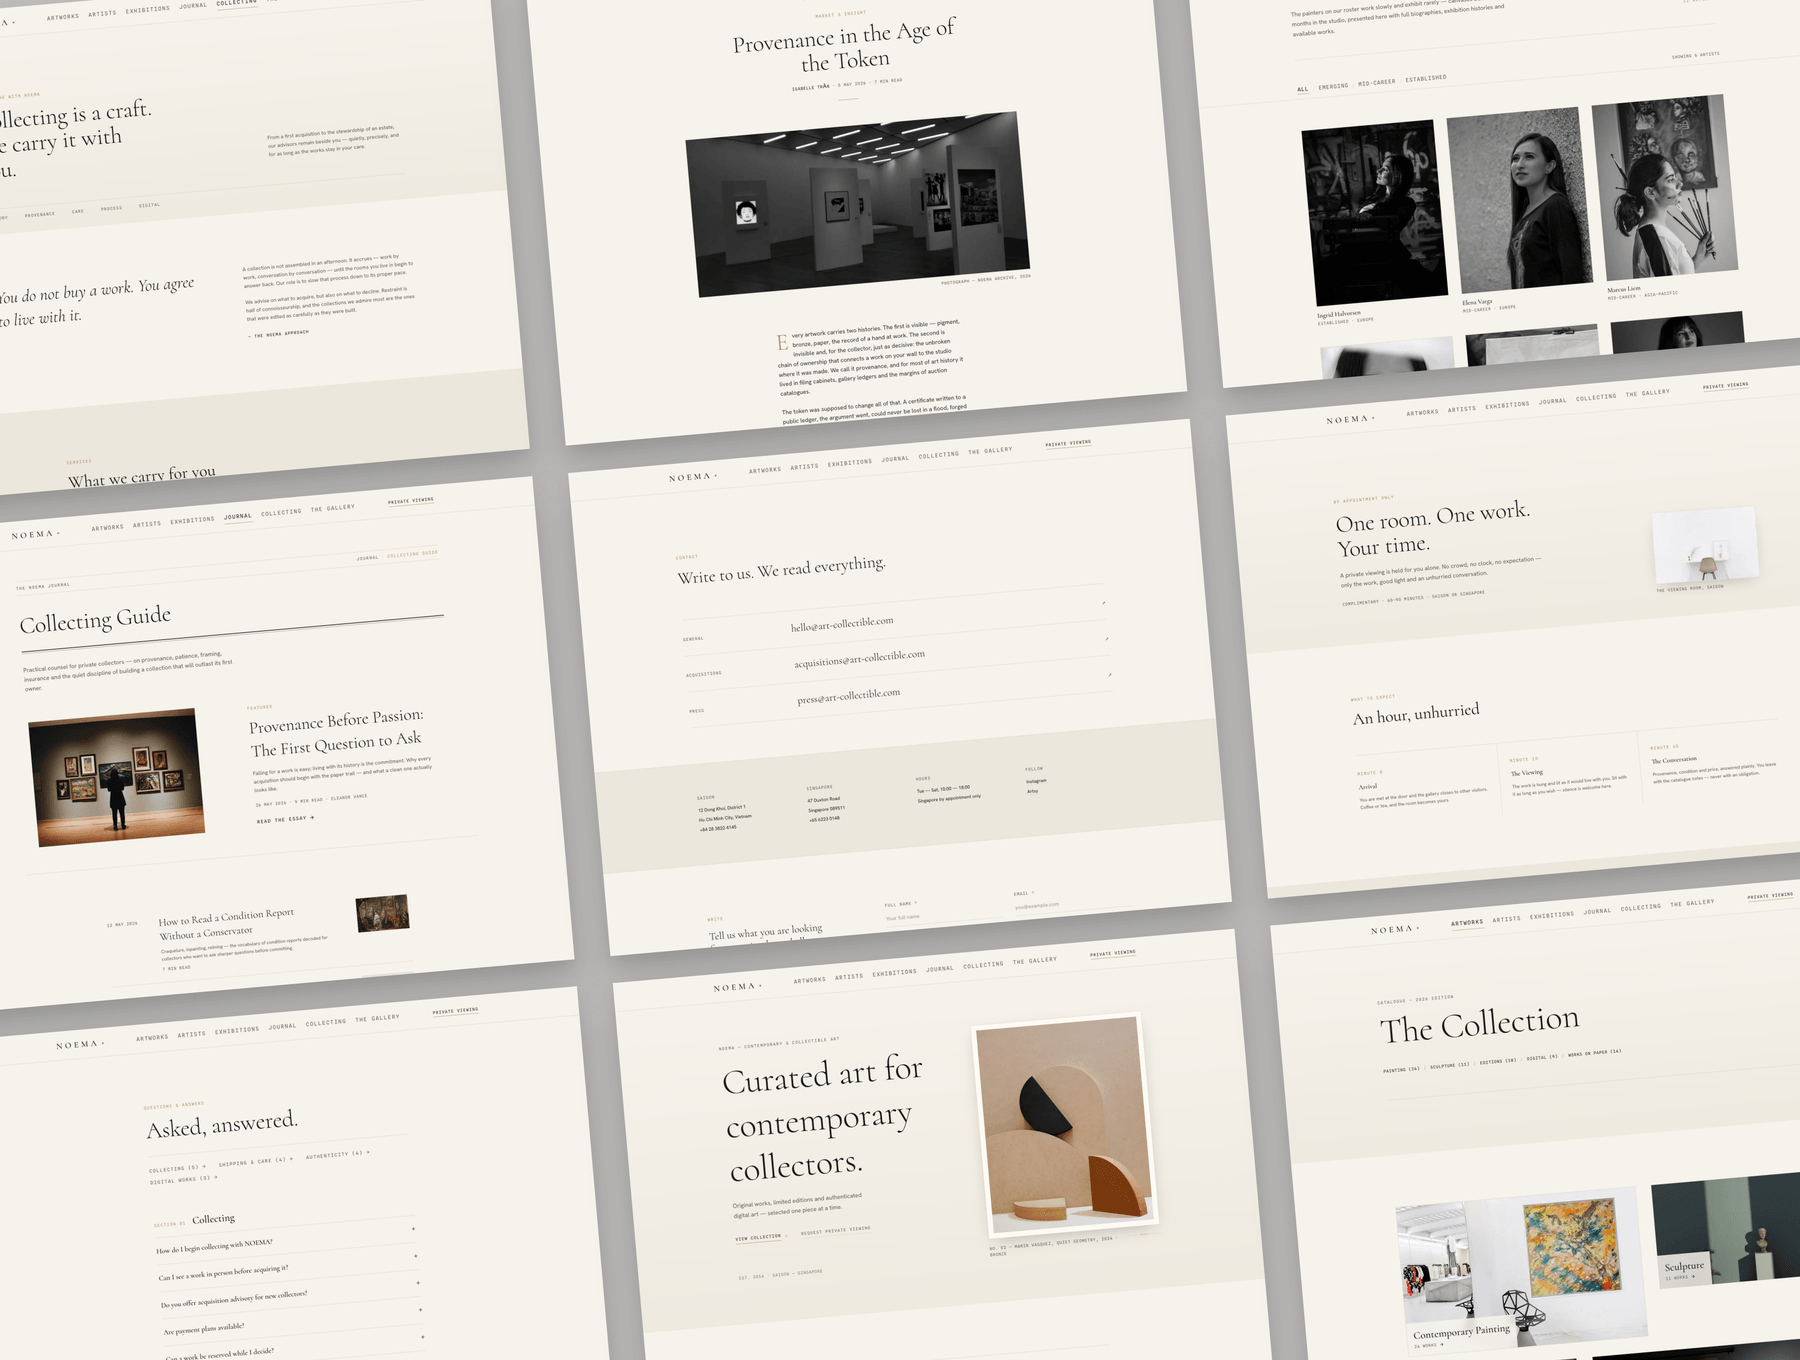Viewport: 1800px width, 1360px height.
Task: Jump to the Shipping & Care (4) FAQ section
Action: [255, 1162]
